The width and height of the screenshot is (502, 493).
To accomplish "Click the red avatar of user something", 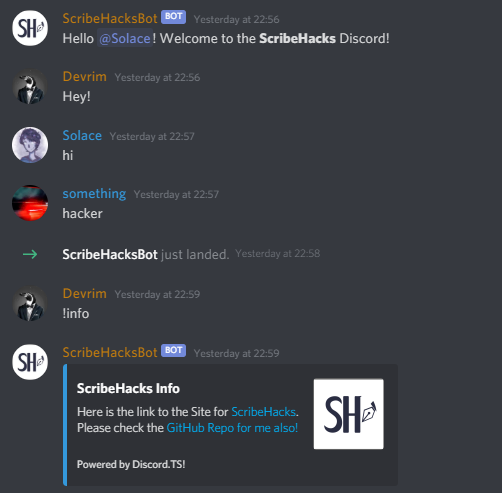I will 30,203.
